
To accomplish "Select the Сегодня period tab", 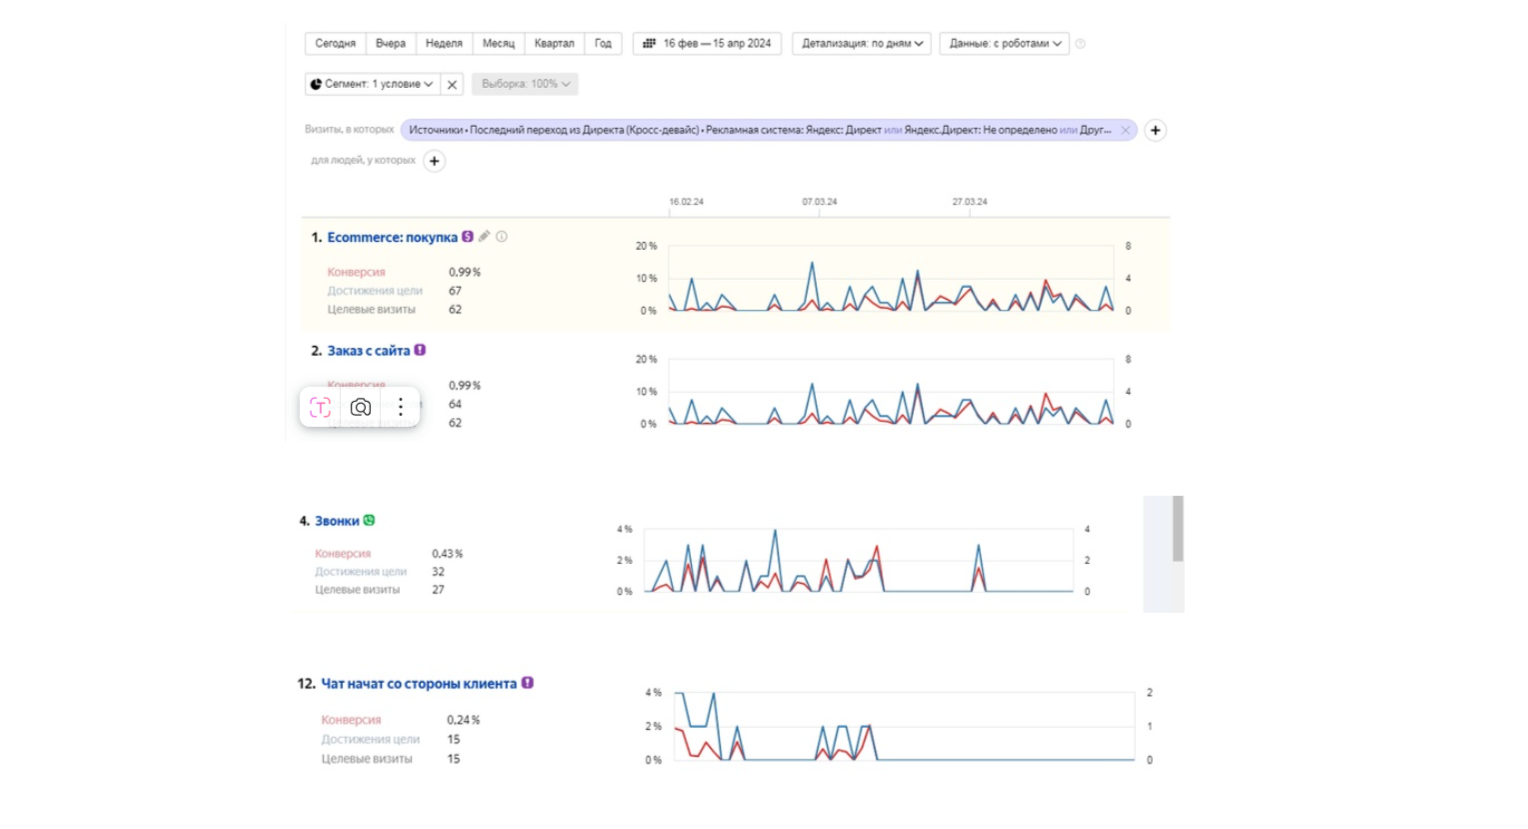I will [x=335, y=44].
